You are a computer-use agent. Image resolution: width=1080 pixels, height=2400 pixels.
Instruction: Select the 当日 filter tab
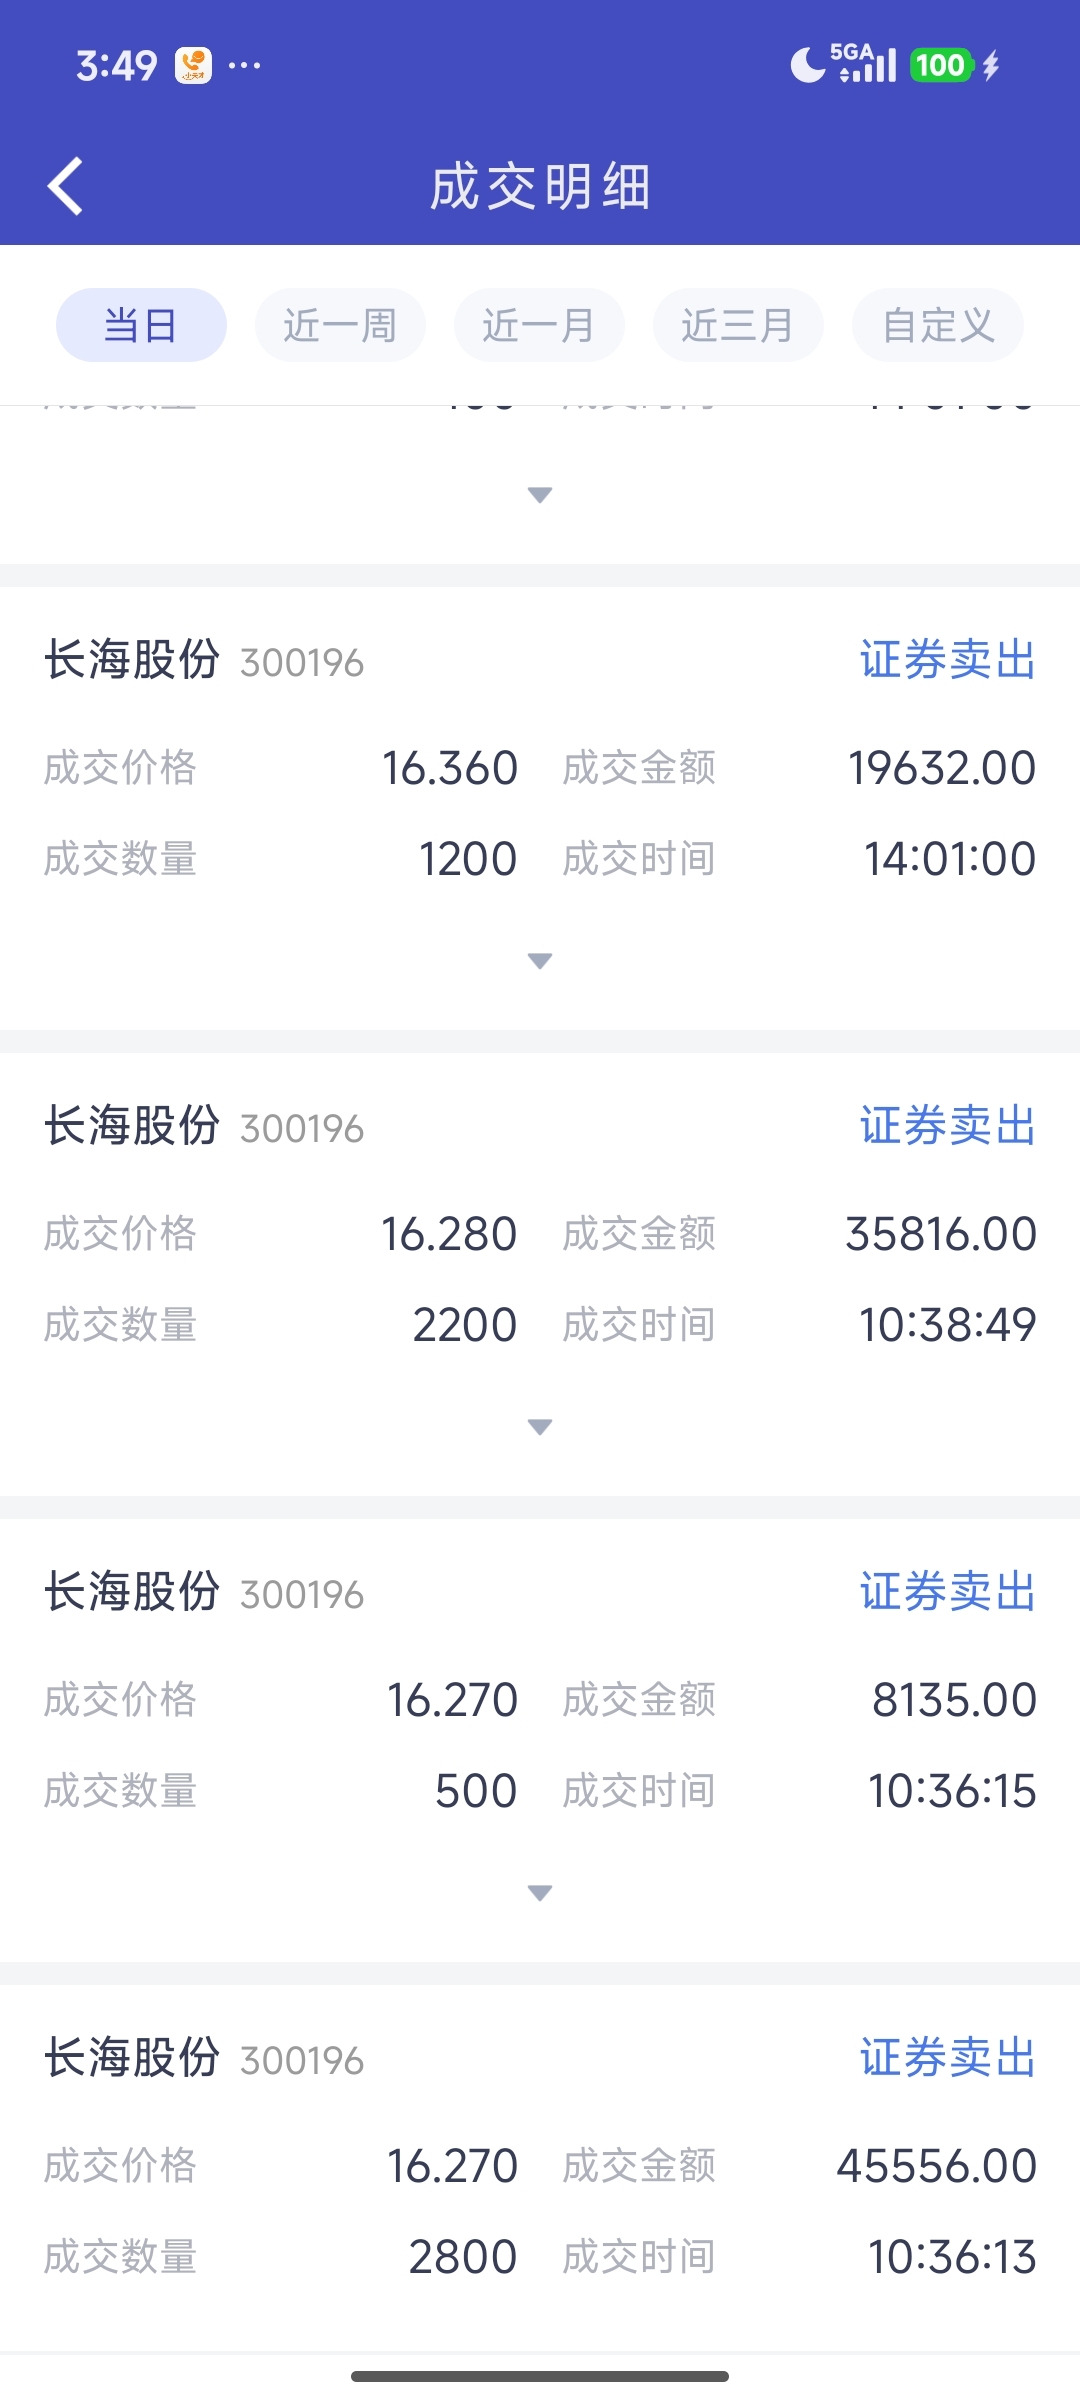click(x=141, y=325)
